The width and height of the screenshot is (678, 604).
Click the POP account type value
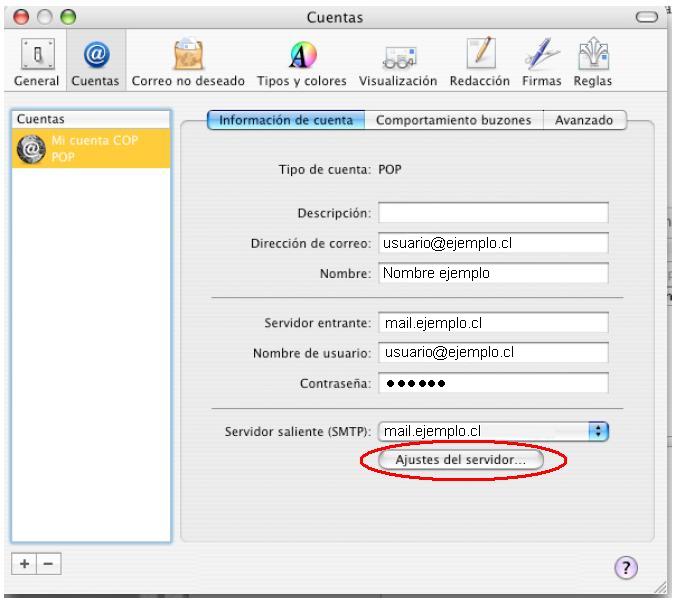[390, 169]
